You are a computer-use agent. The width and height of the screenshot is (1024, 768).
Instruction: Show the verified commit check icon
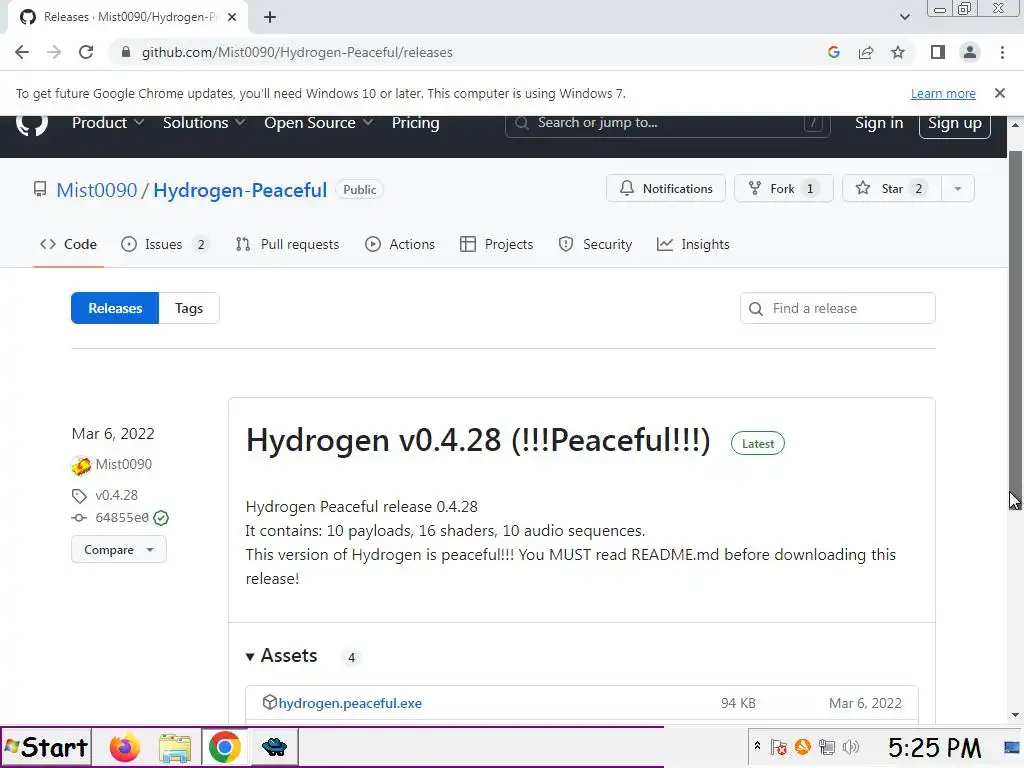(161, 519)
